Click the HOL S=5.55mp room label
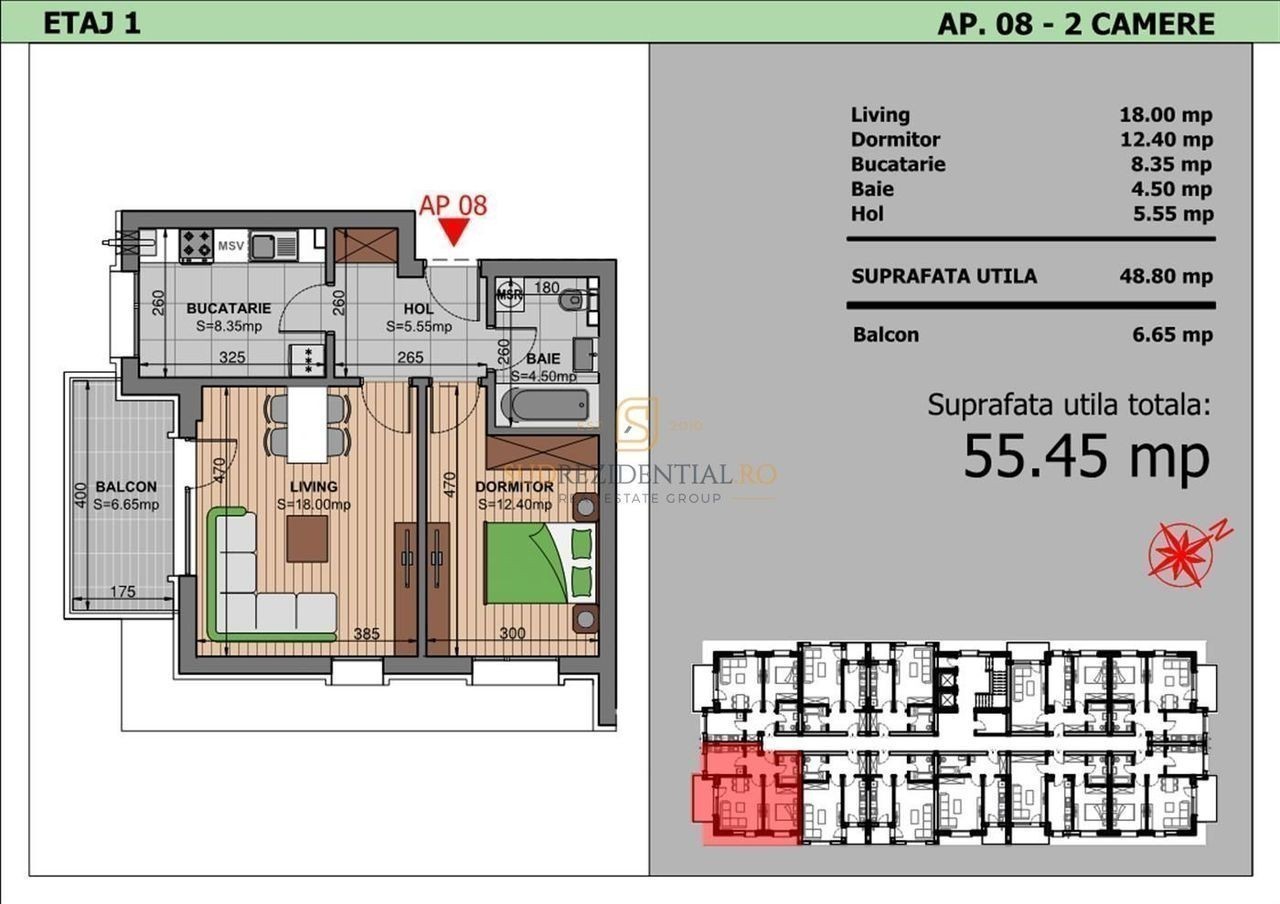 [419, 317]
